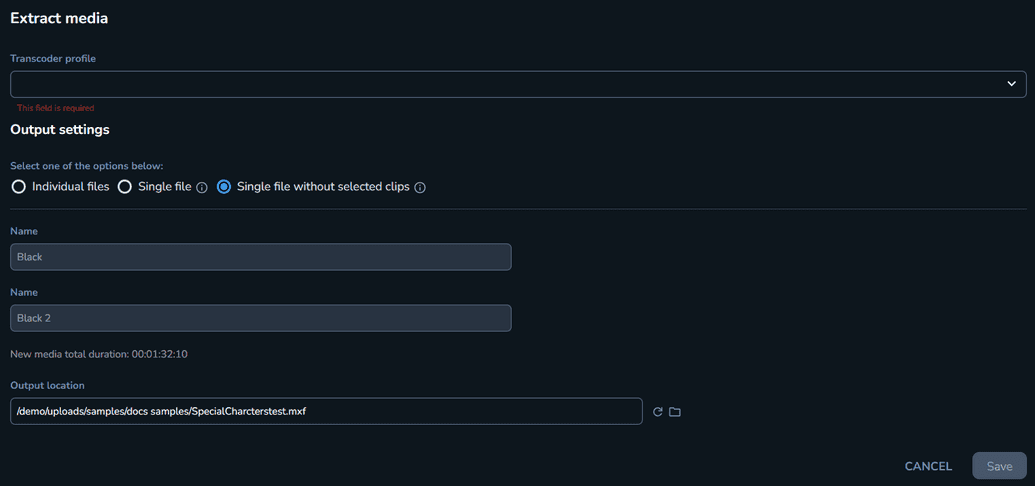Click info icon after Single file without selected clips
Image resolution: width=1035 pixels, height=486 pixels.
pos(420,188)
